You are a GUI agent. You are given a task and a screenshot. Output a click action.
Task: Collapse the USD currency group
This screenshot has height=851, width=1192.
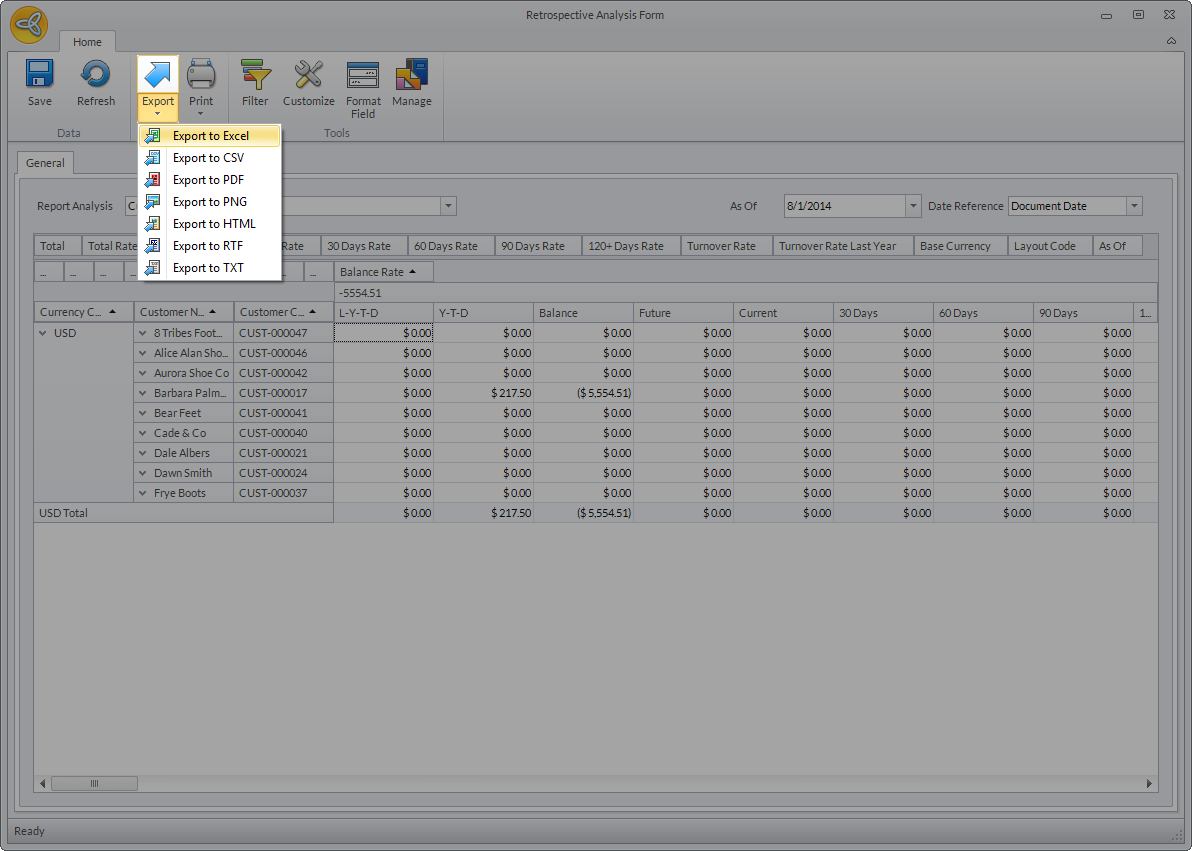point(43,333)
